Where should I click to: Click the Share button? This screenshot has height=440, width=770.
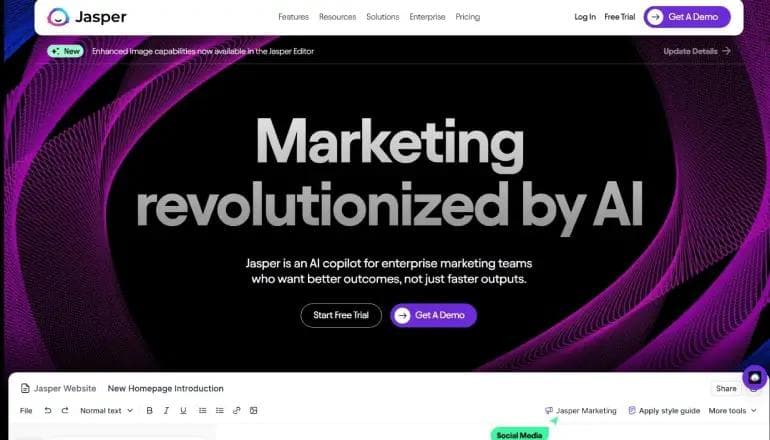click(726, 388)
